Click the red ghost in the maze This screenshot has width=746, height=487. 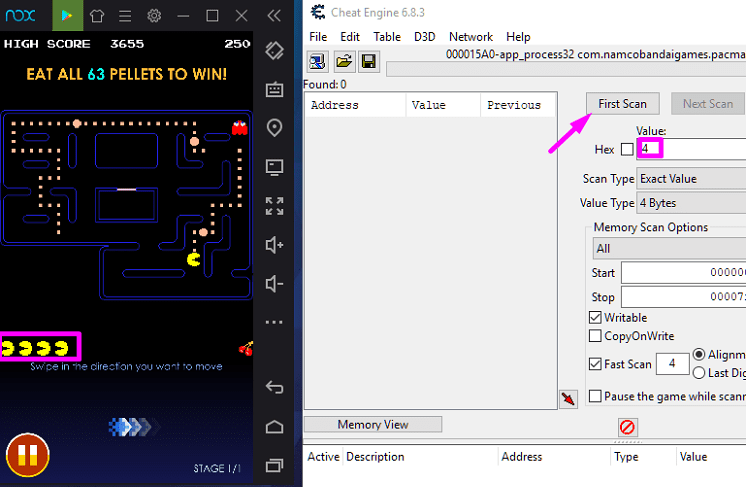239,128
